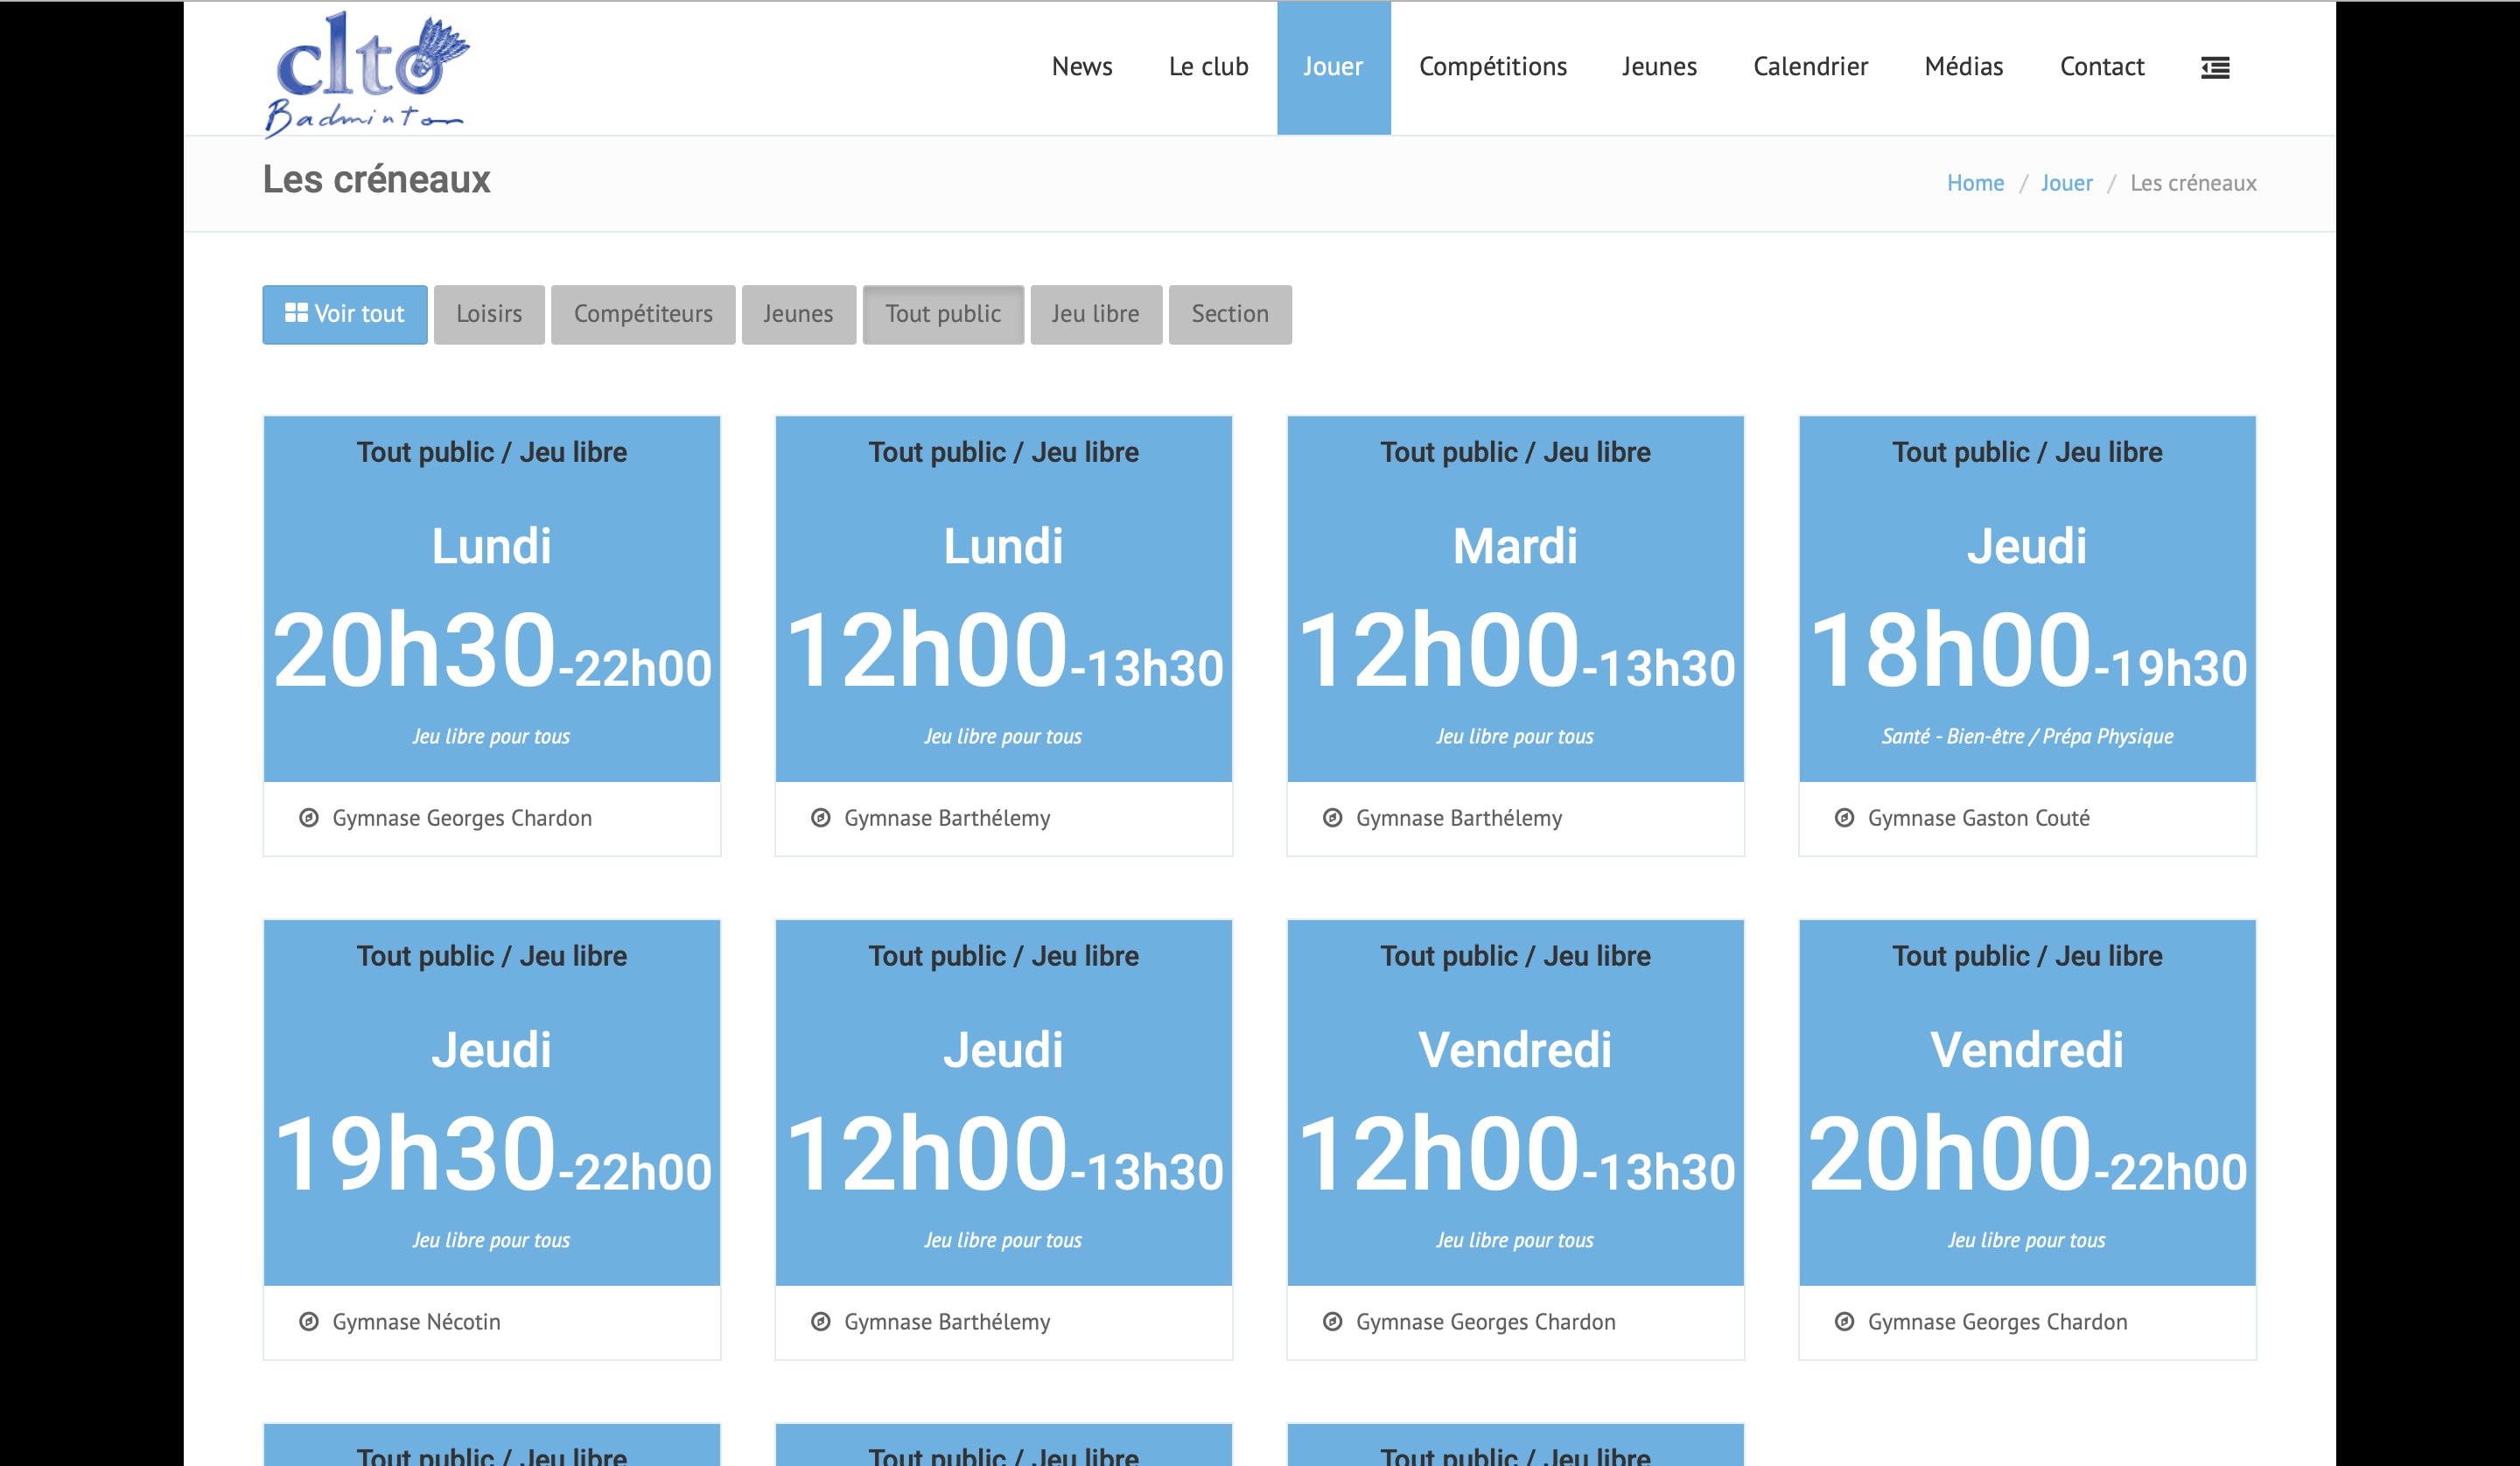Open the Médias menu
The image size is (2520, 1466).
(x=1963, y=67)
